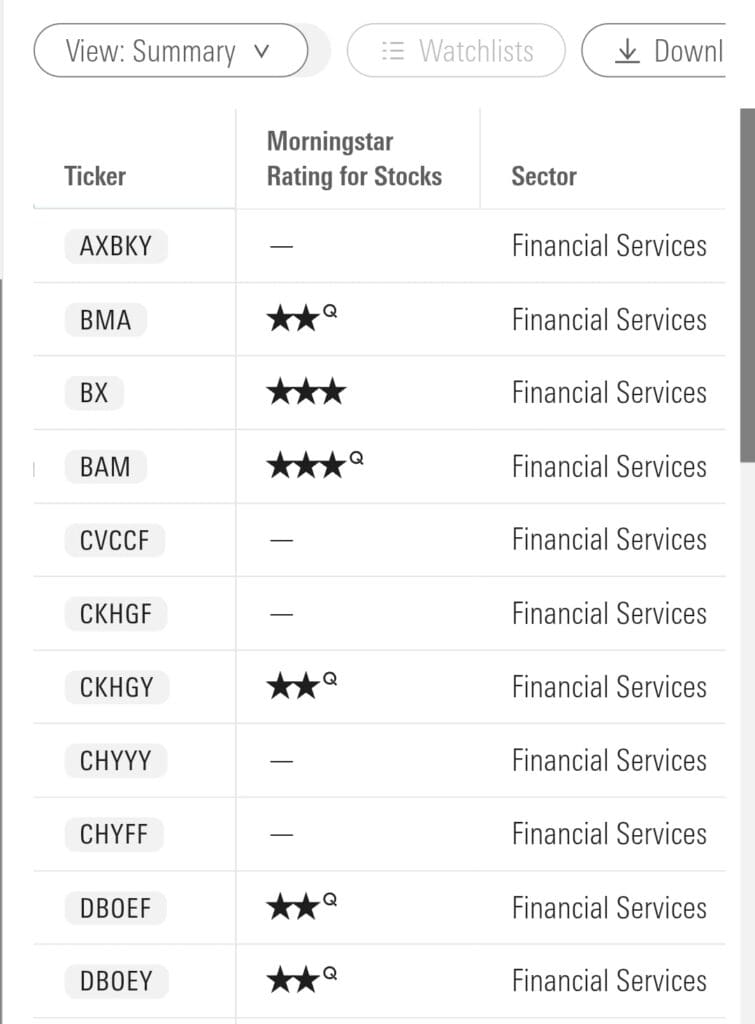Click the Ticker column header
Image resolution: width=755 pixels, height=1024 pixels.
95,176
